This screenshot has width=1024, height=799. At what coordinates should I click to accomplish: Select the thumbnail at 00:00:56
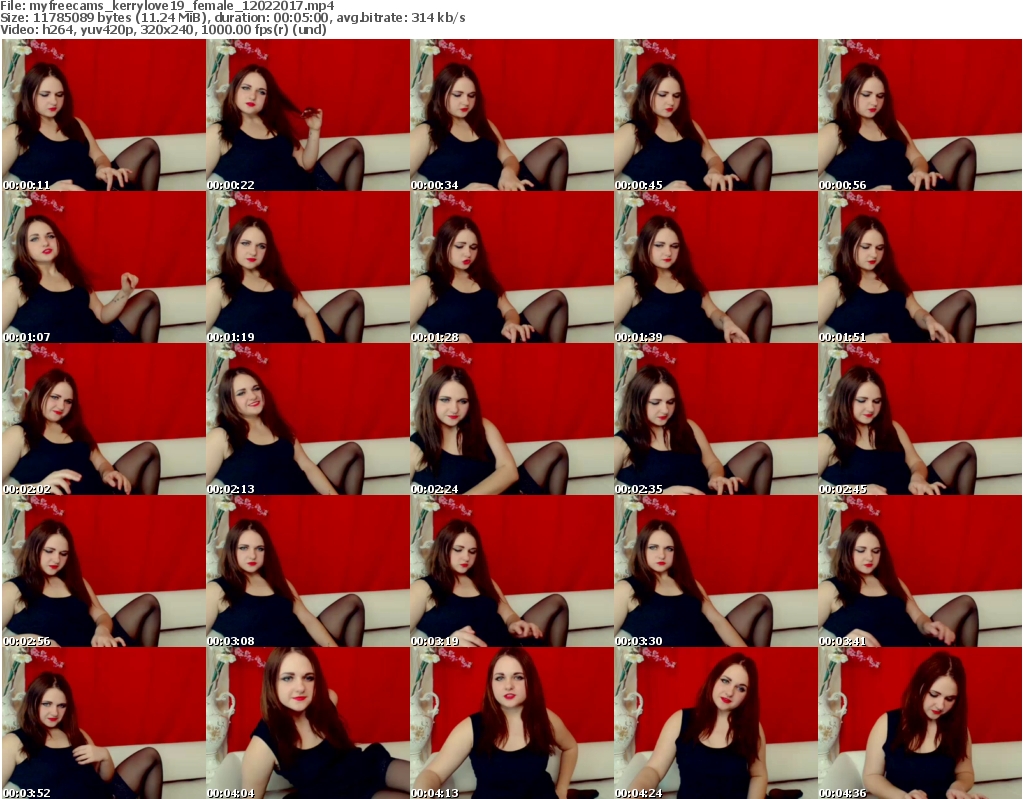tap(920, 115)
